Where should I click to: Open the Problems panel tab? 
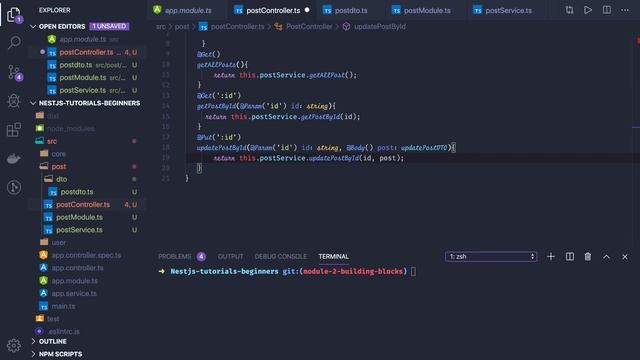pos(182,257)
